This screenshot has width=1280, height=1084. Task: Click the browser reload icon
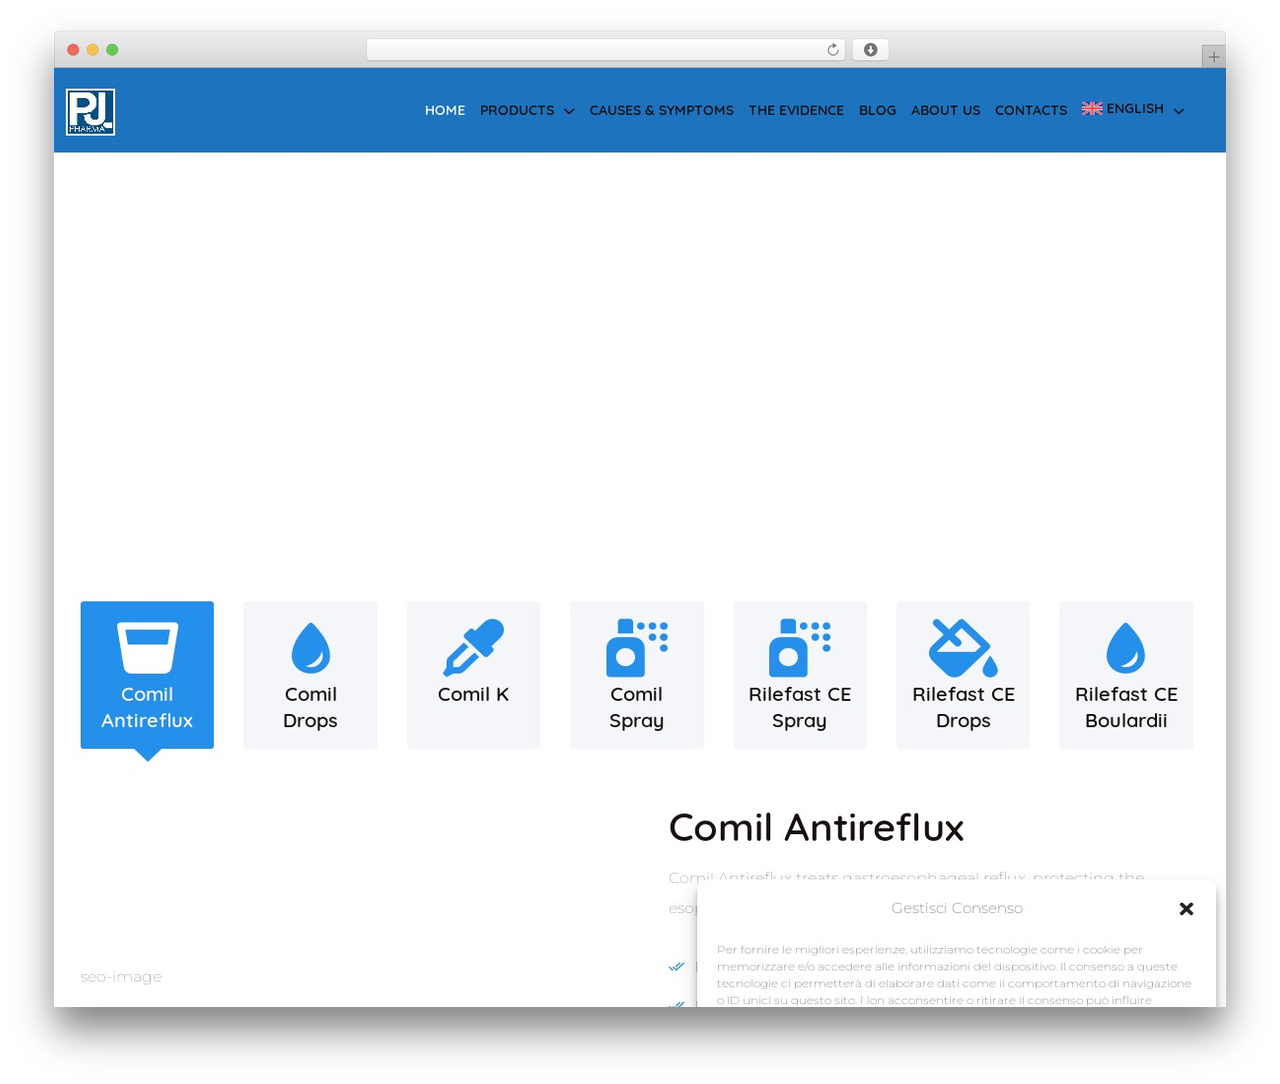point(832,50)
